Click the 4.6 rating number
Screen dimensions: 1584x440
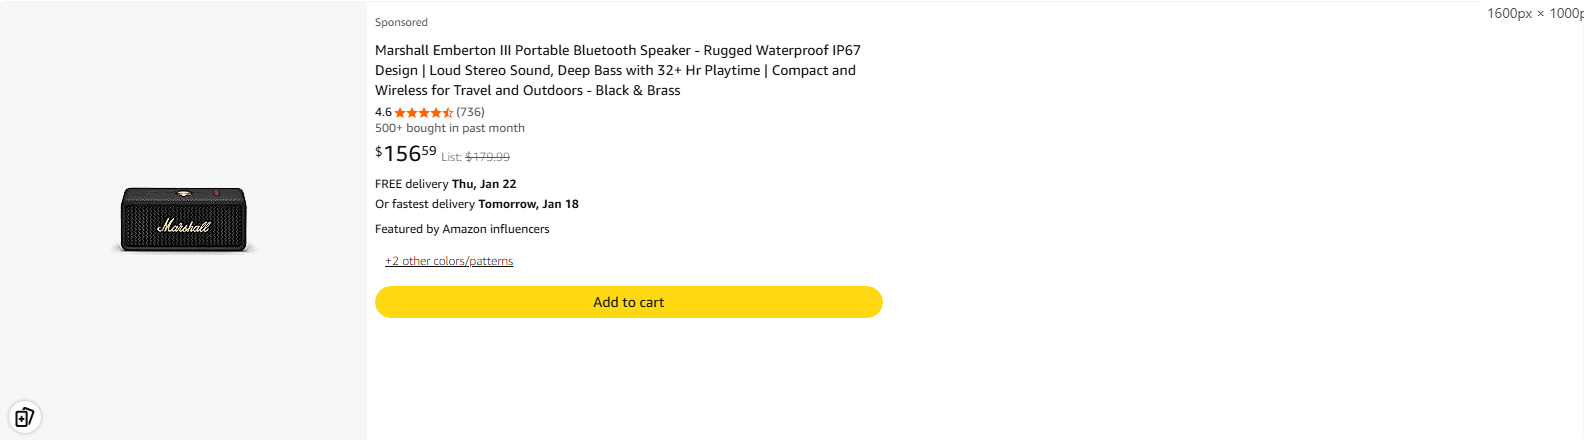pyautogui.click(x=383, y=112)
